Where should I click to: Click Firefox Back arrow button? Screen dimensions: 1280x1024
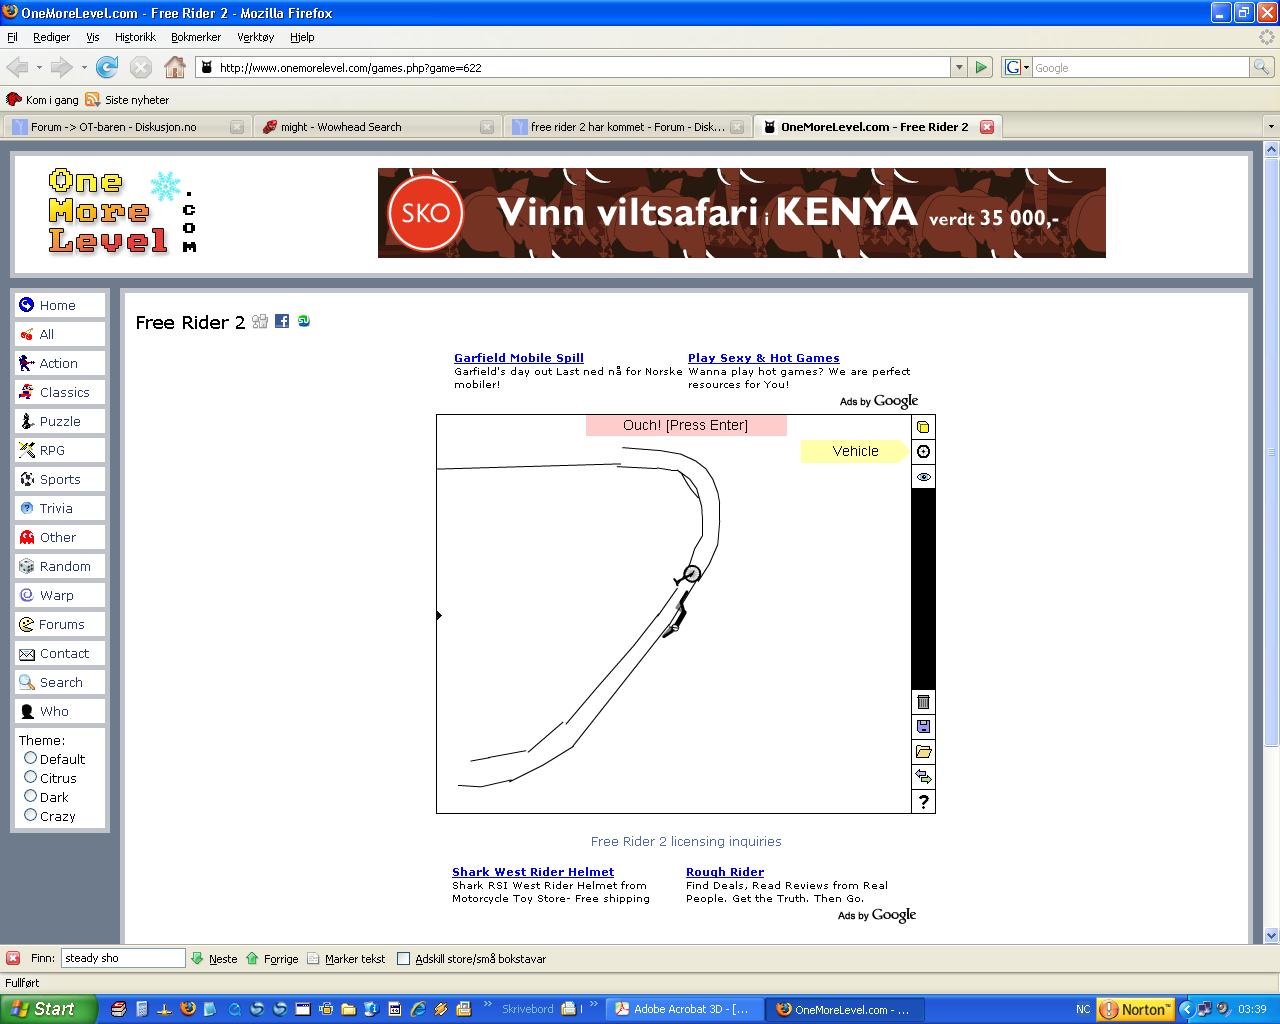coord(18,67)
